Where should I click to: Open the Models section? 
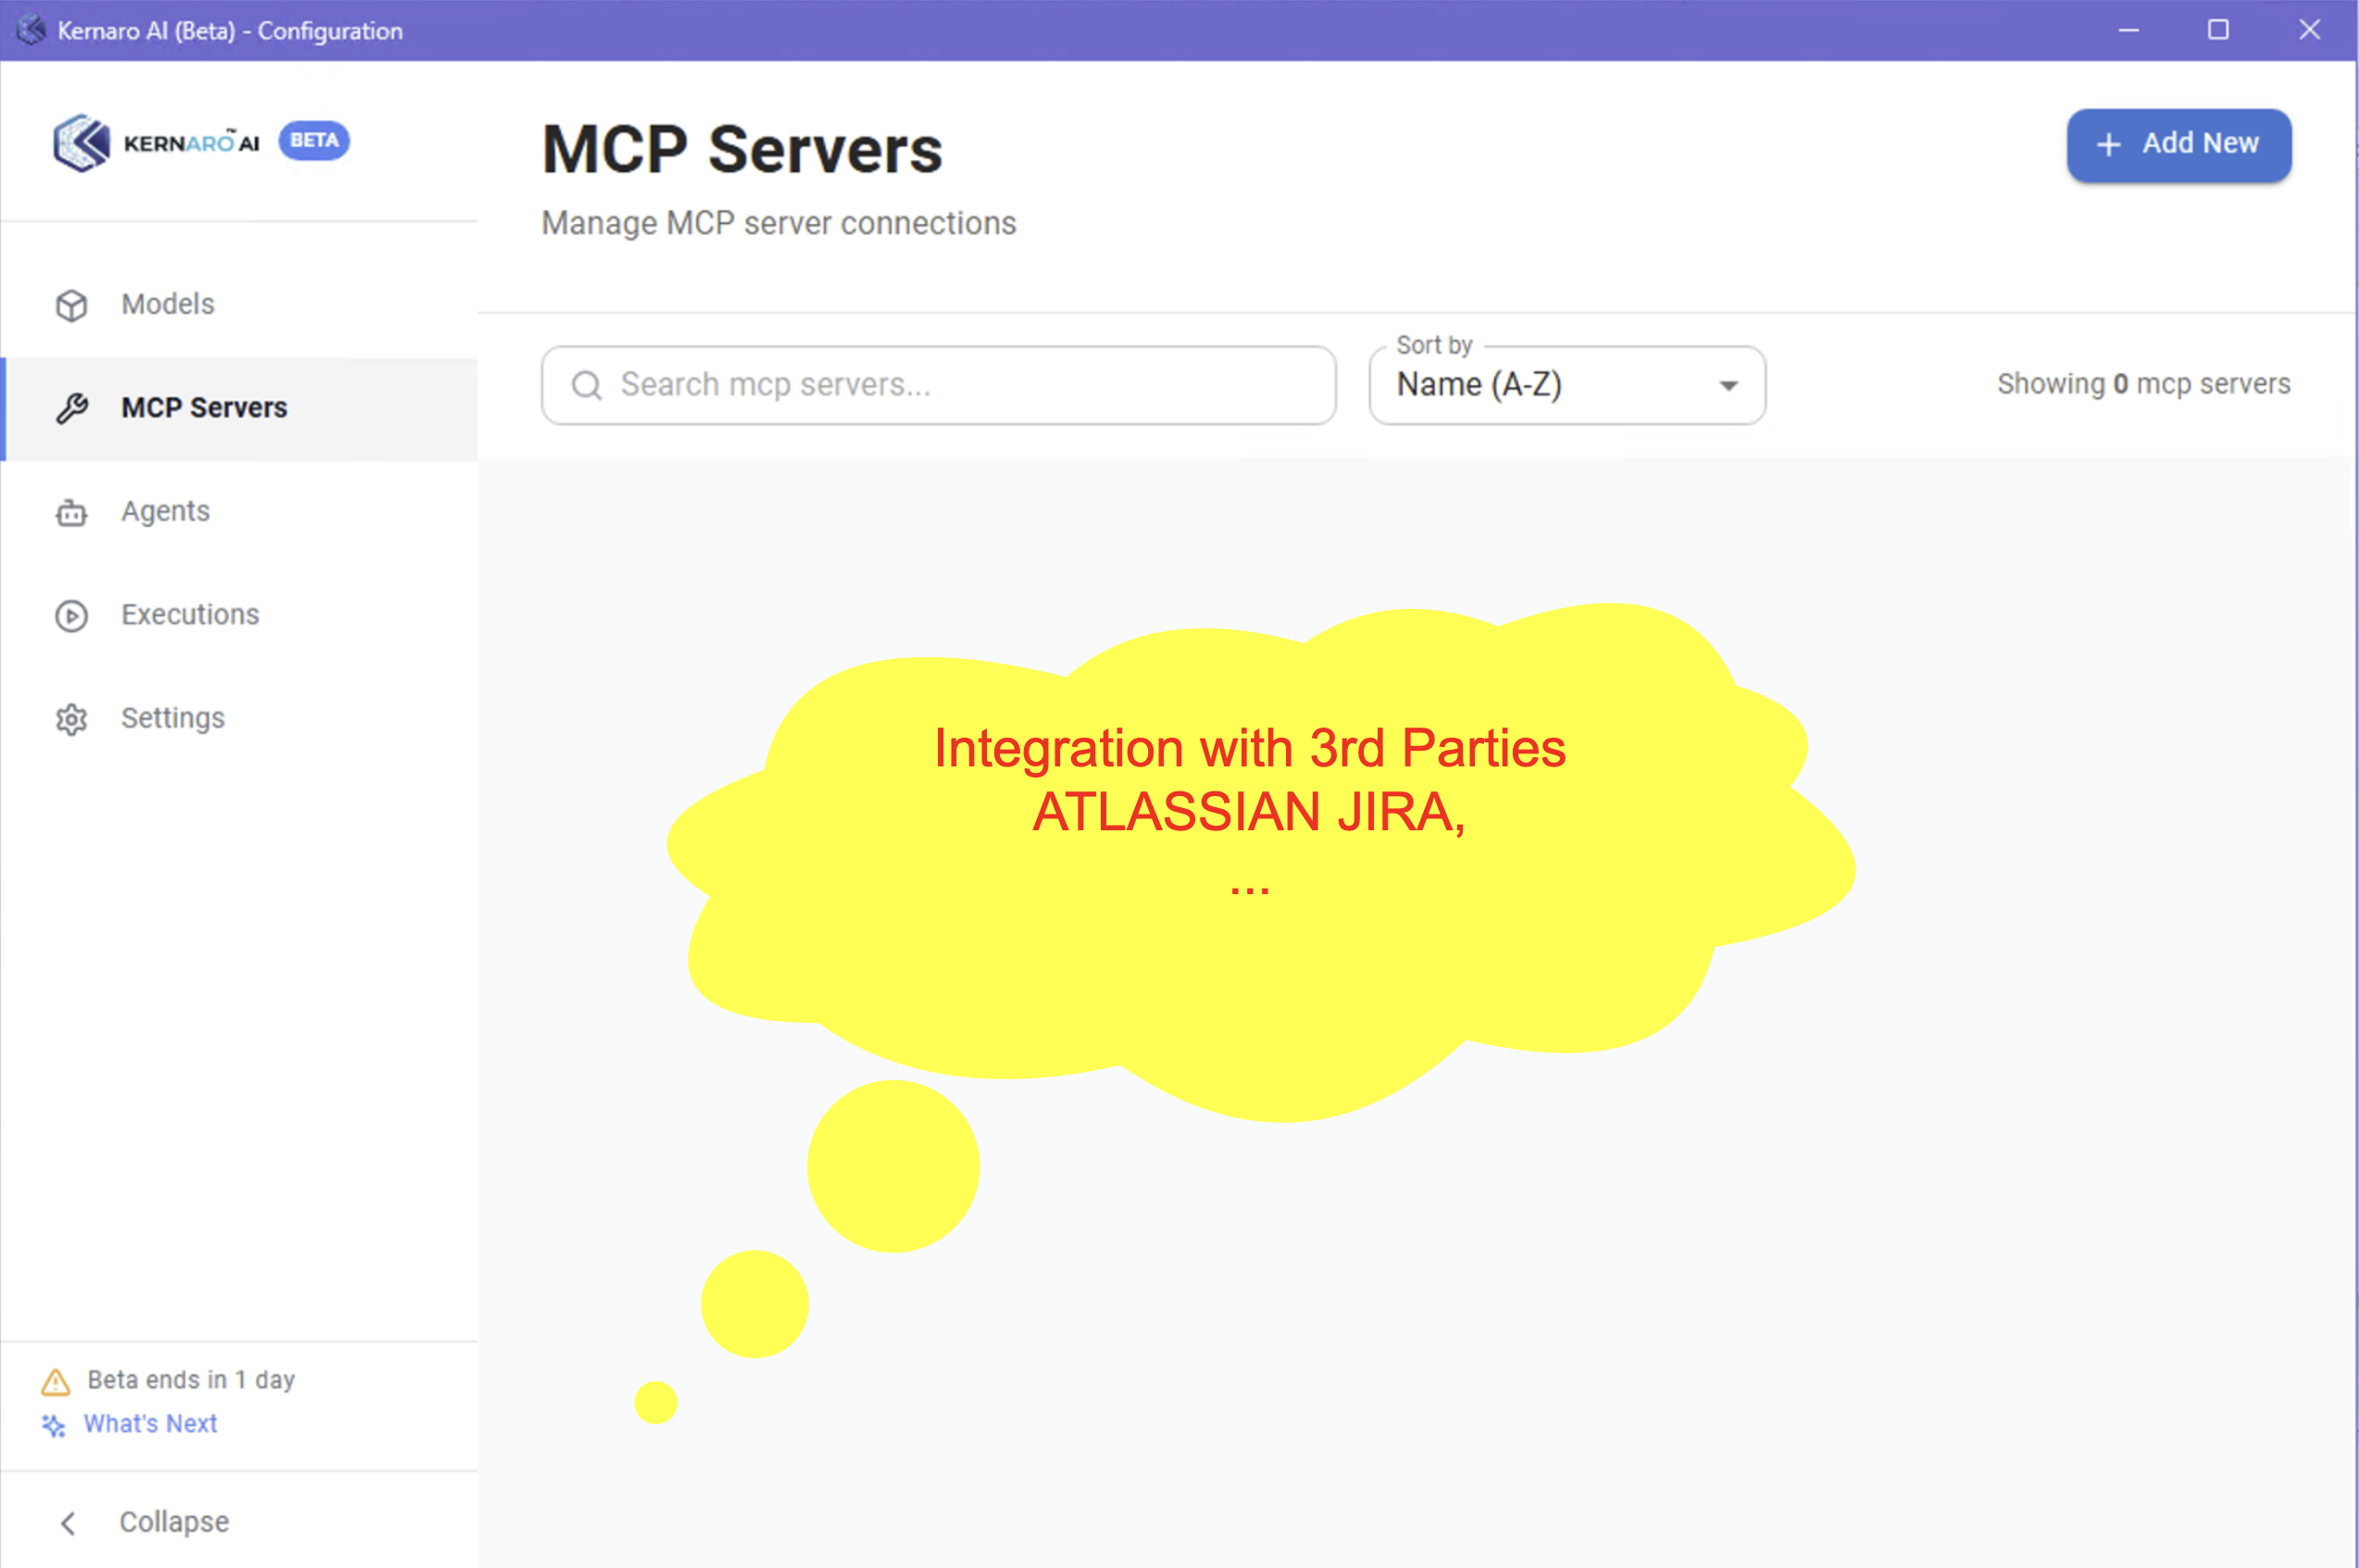tap(240, 304)
